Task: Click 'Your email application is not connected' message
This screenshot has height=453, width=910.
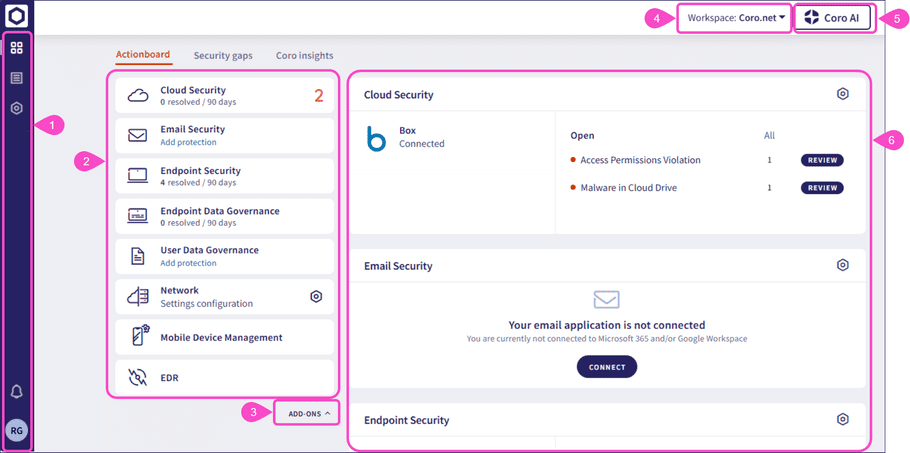Action: [606, 325]
